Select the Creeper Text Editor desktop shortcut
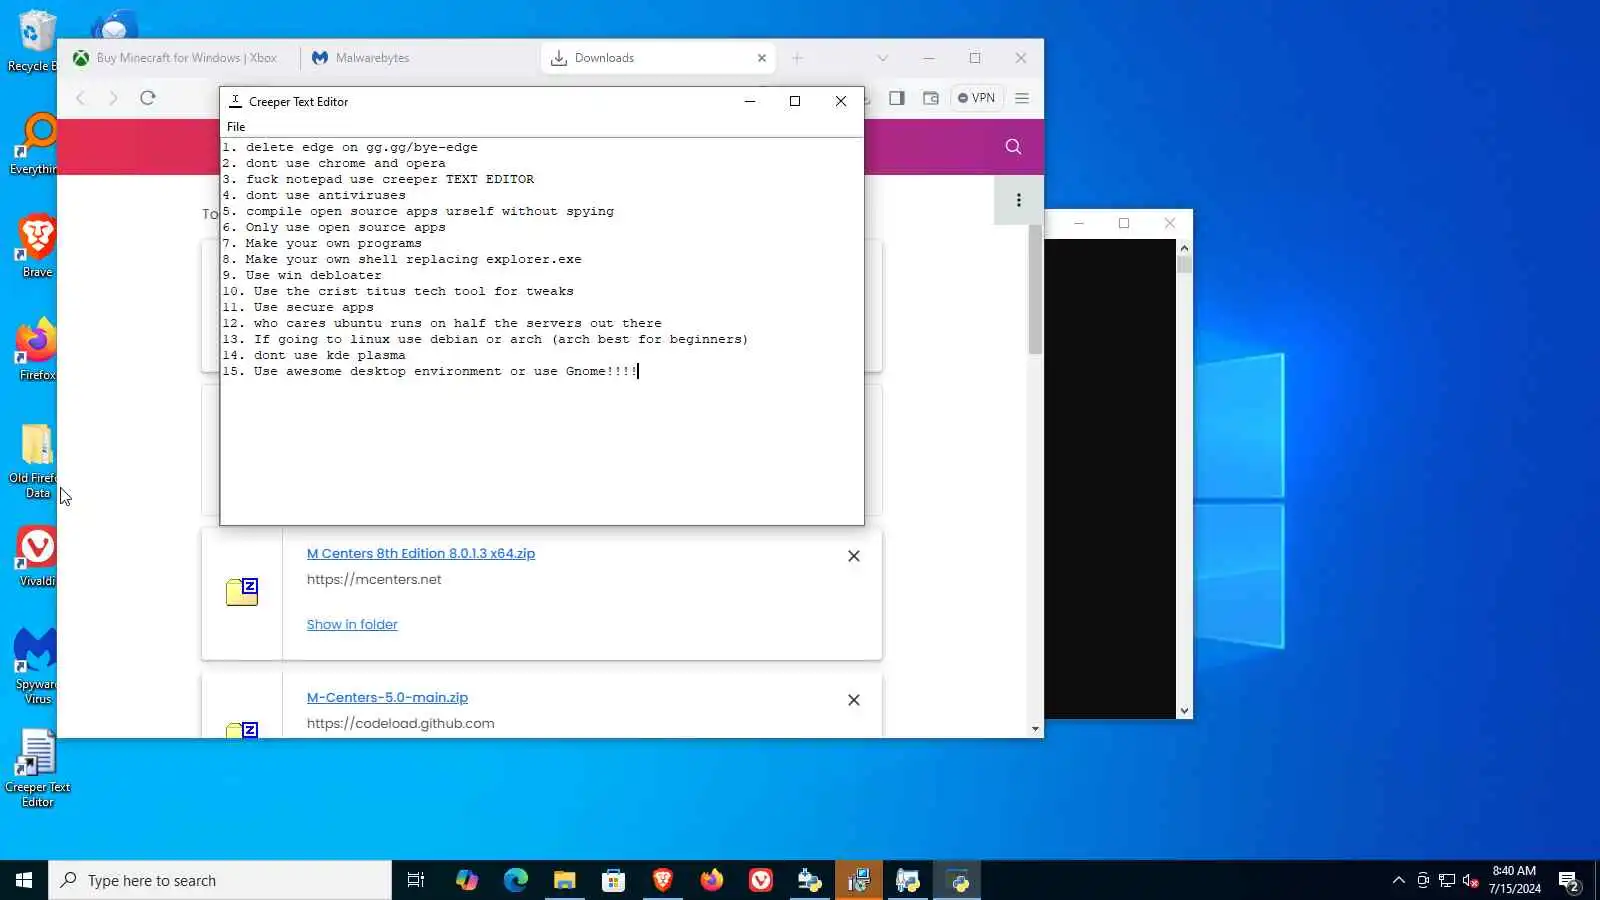 (37, 768)
